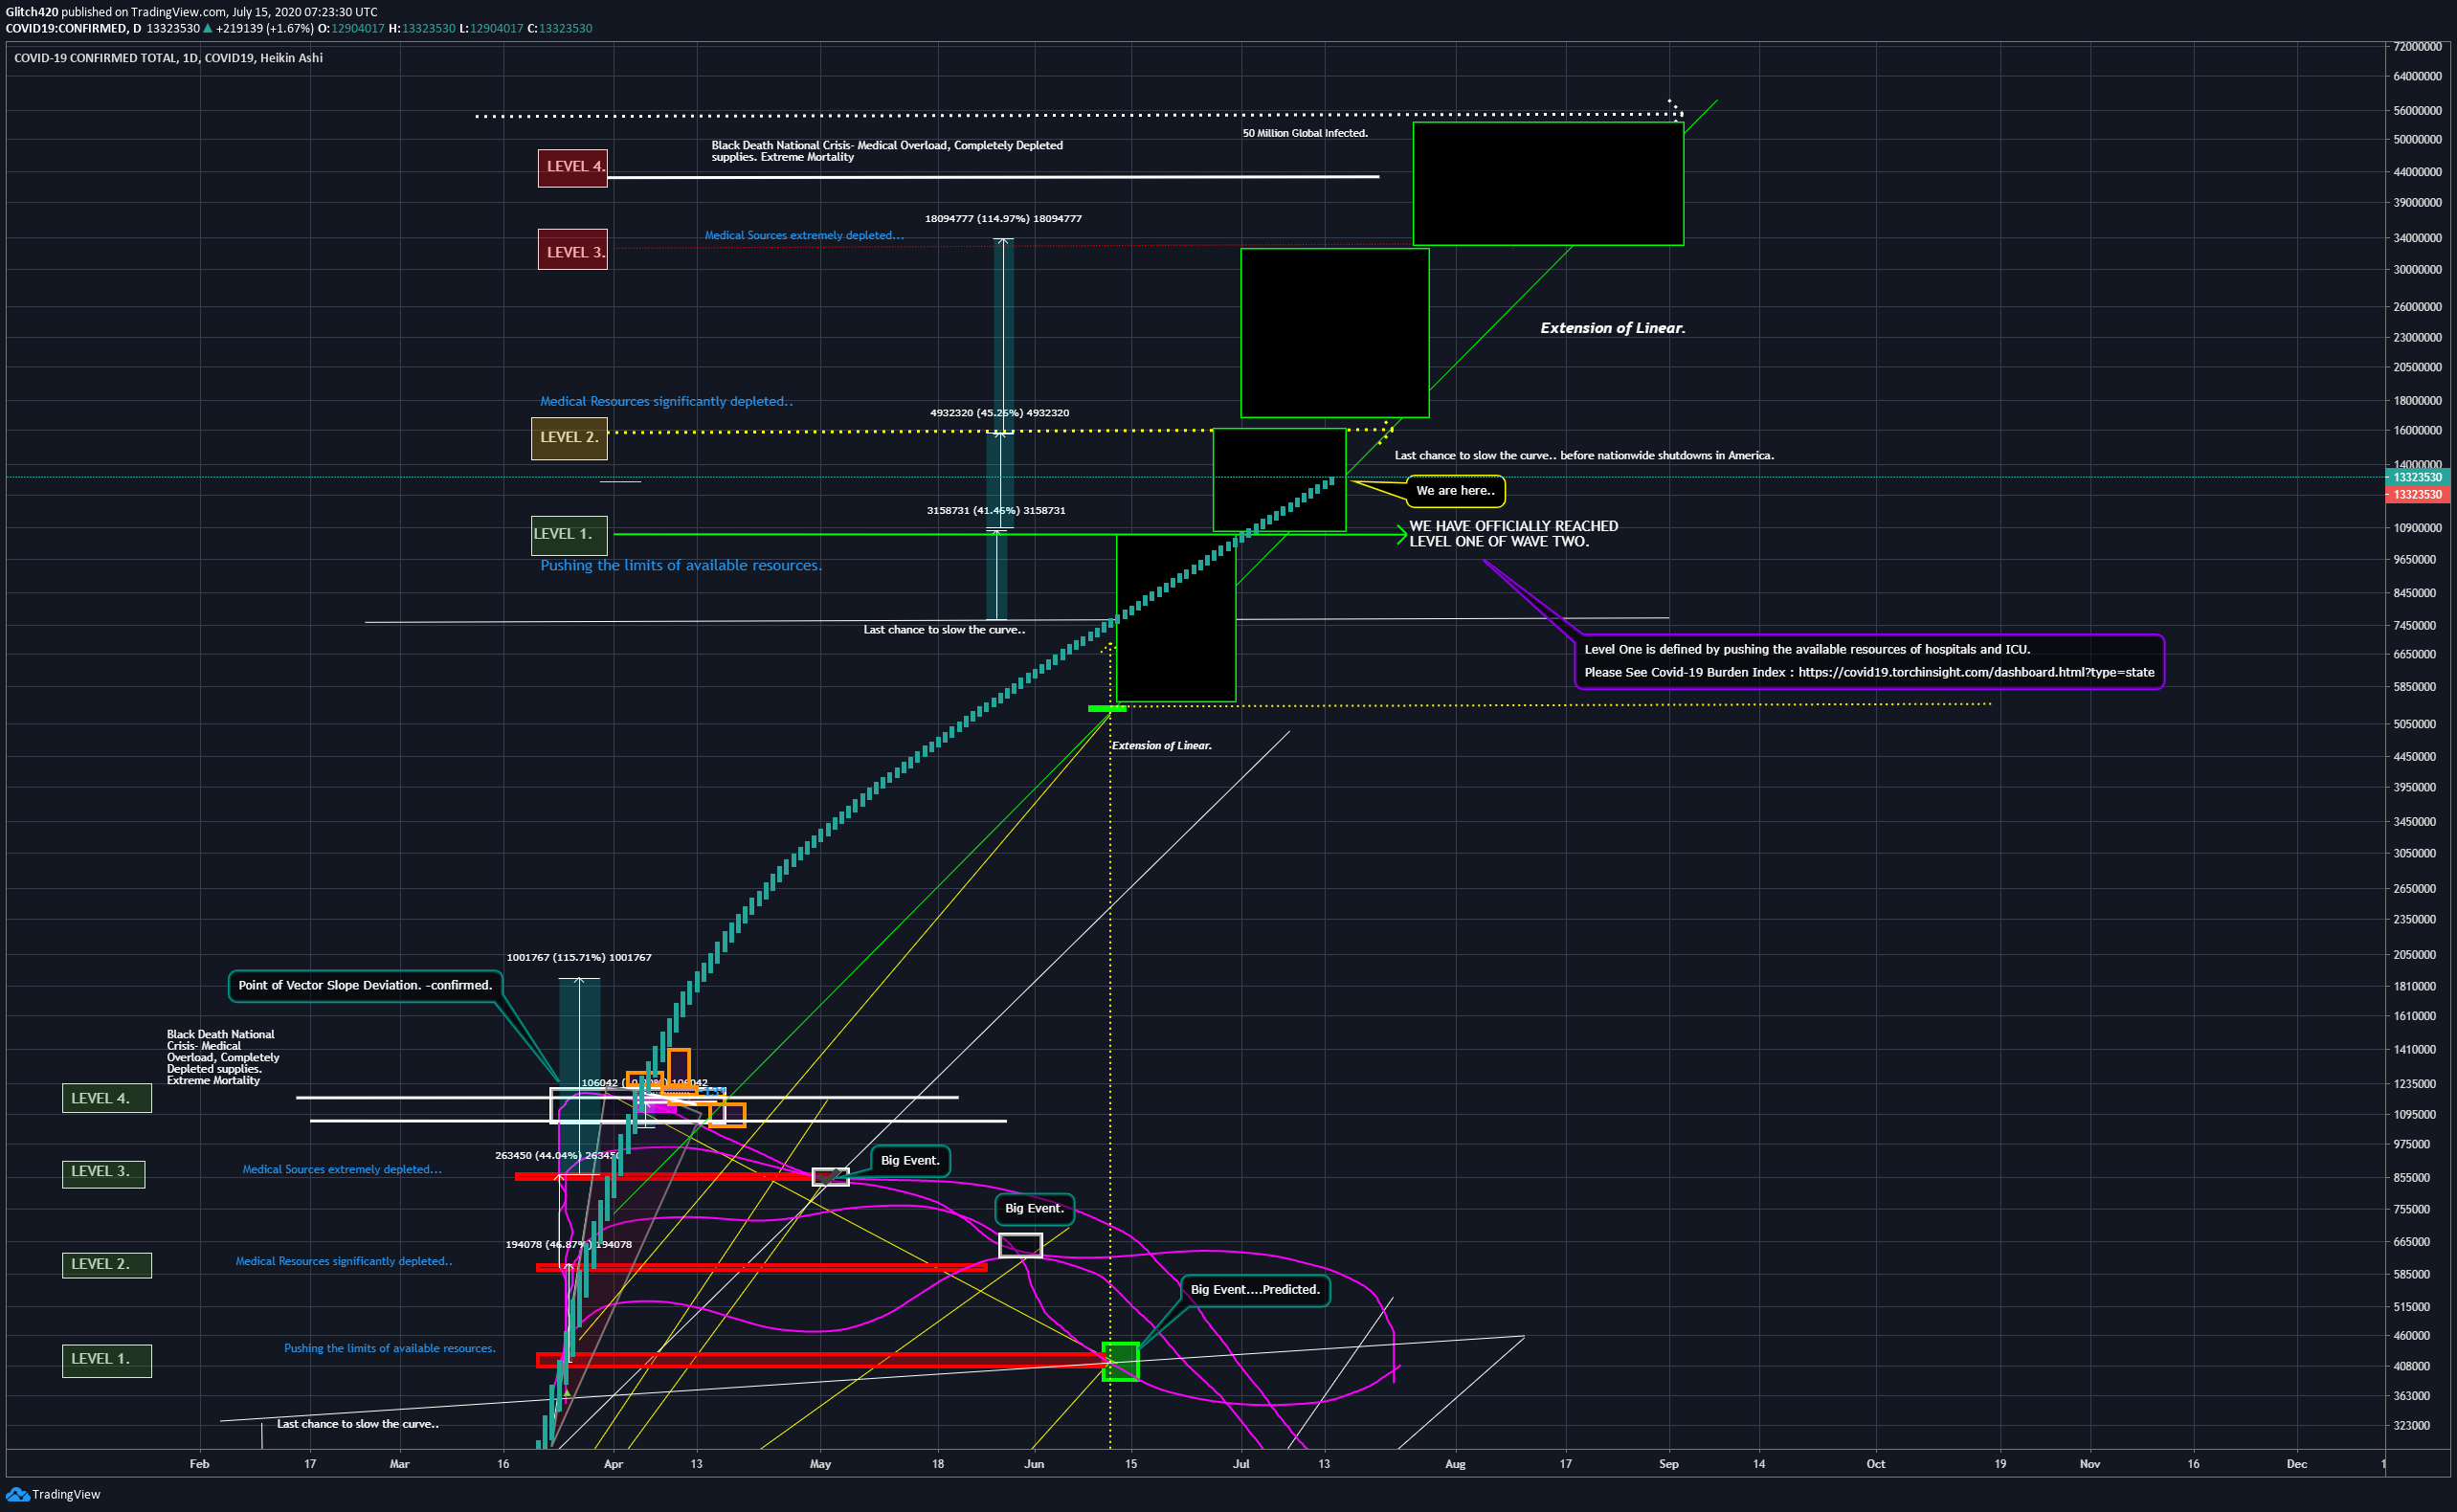2457x1512 pixels.
Task: Select the brown LEVEL 2. label
Action: click(569, 437)
